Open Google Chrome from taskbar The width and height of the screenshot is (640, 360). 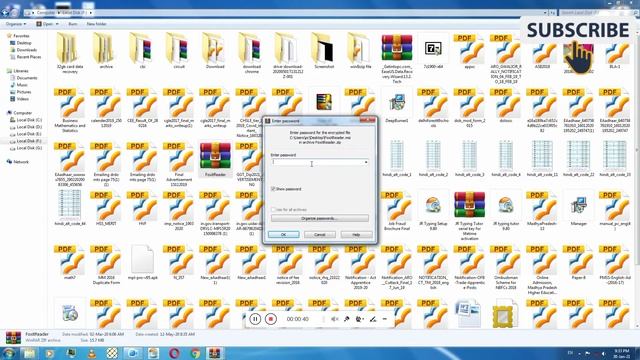click(x=196, y=353)
